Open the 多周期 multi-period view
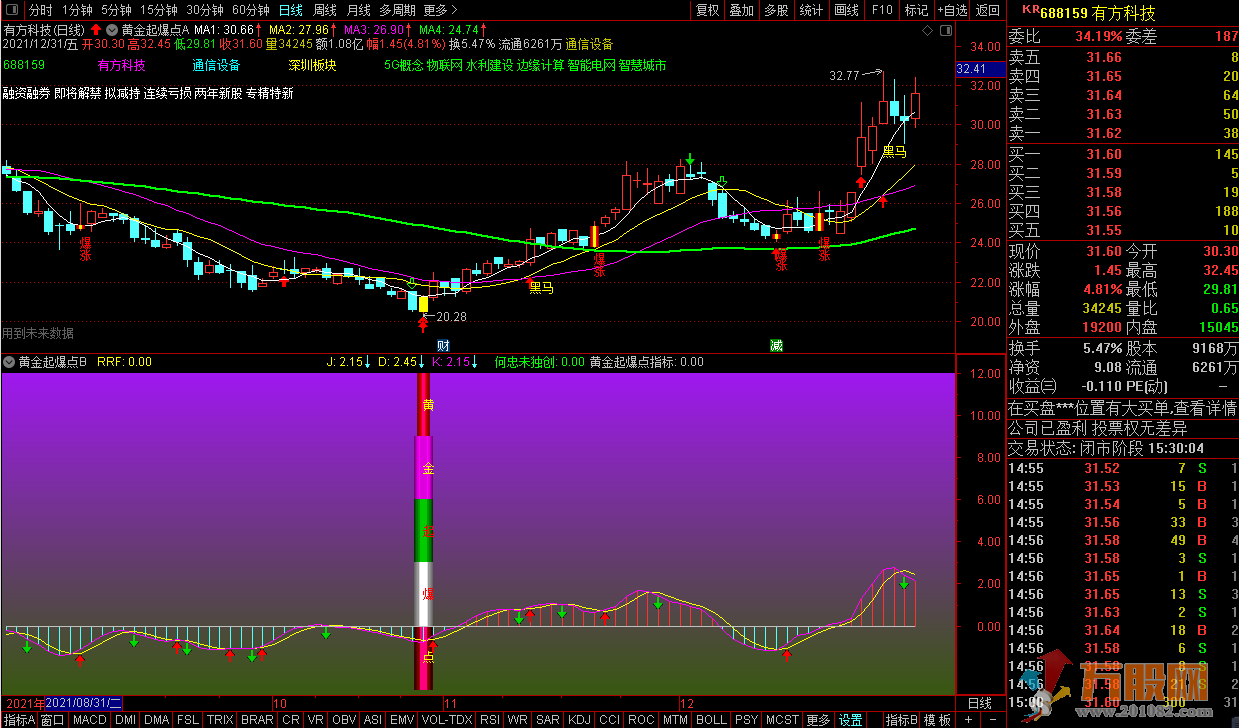Viewport: 1239px width, 728px height. (398, 10)
